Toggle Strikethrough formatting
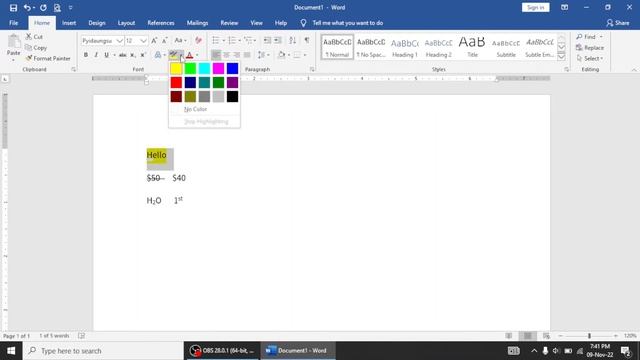640x360 pixels. click(x=122, y=55)
